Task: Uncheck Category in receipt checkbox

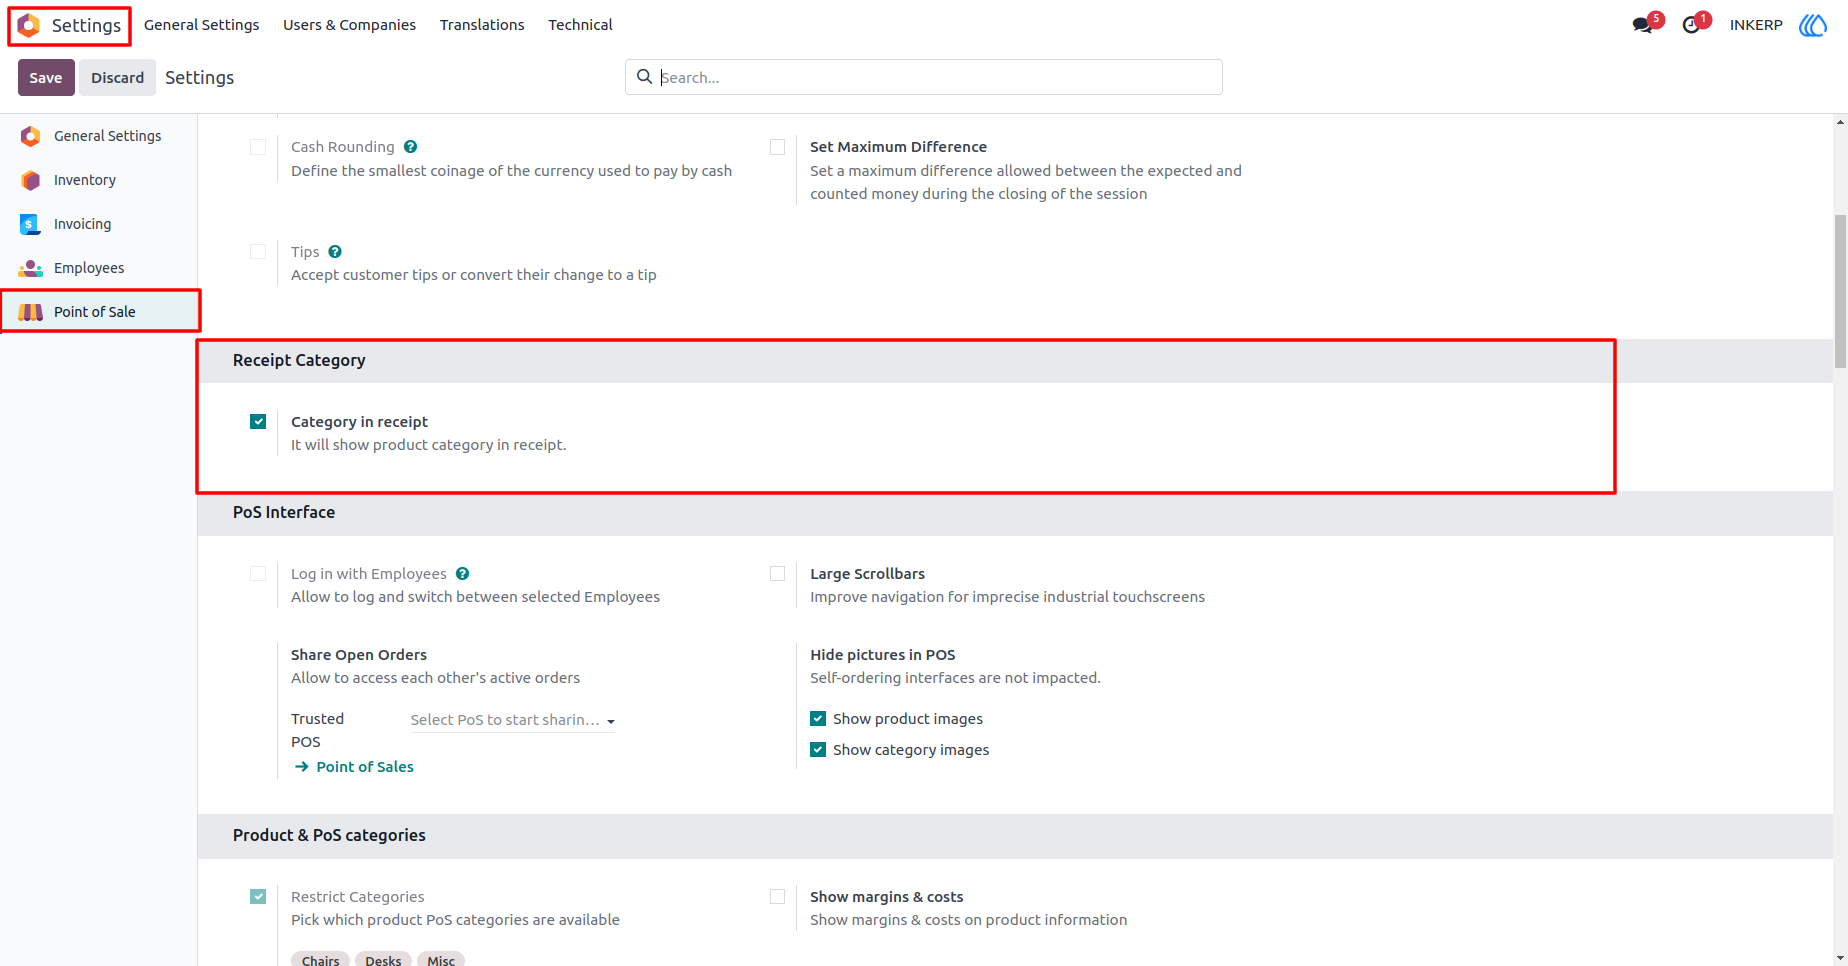Action: click(x=258, y=422)
